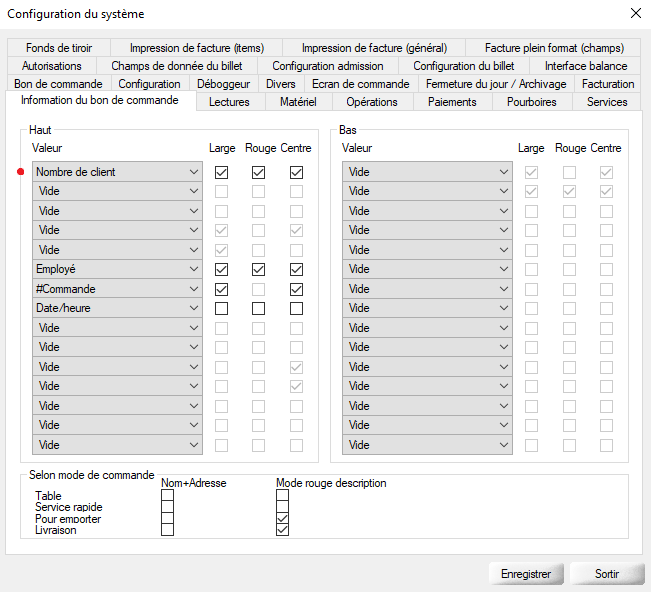651x592 pixels.
Task: Check Nom+Adresse for Livraison
Action: tap(167, 530)
